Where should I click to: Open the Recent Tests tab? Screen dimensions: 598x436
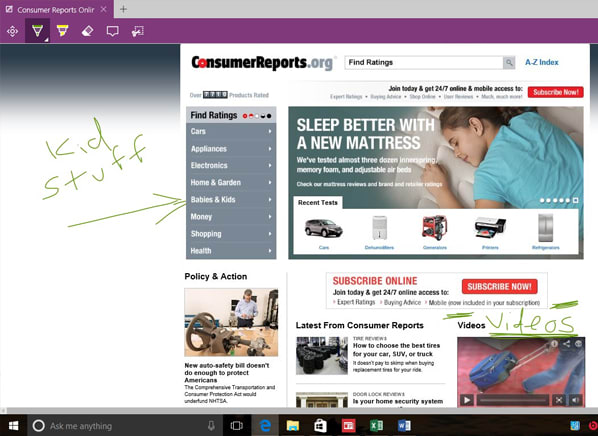[x=318, y=203]
